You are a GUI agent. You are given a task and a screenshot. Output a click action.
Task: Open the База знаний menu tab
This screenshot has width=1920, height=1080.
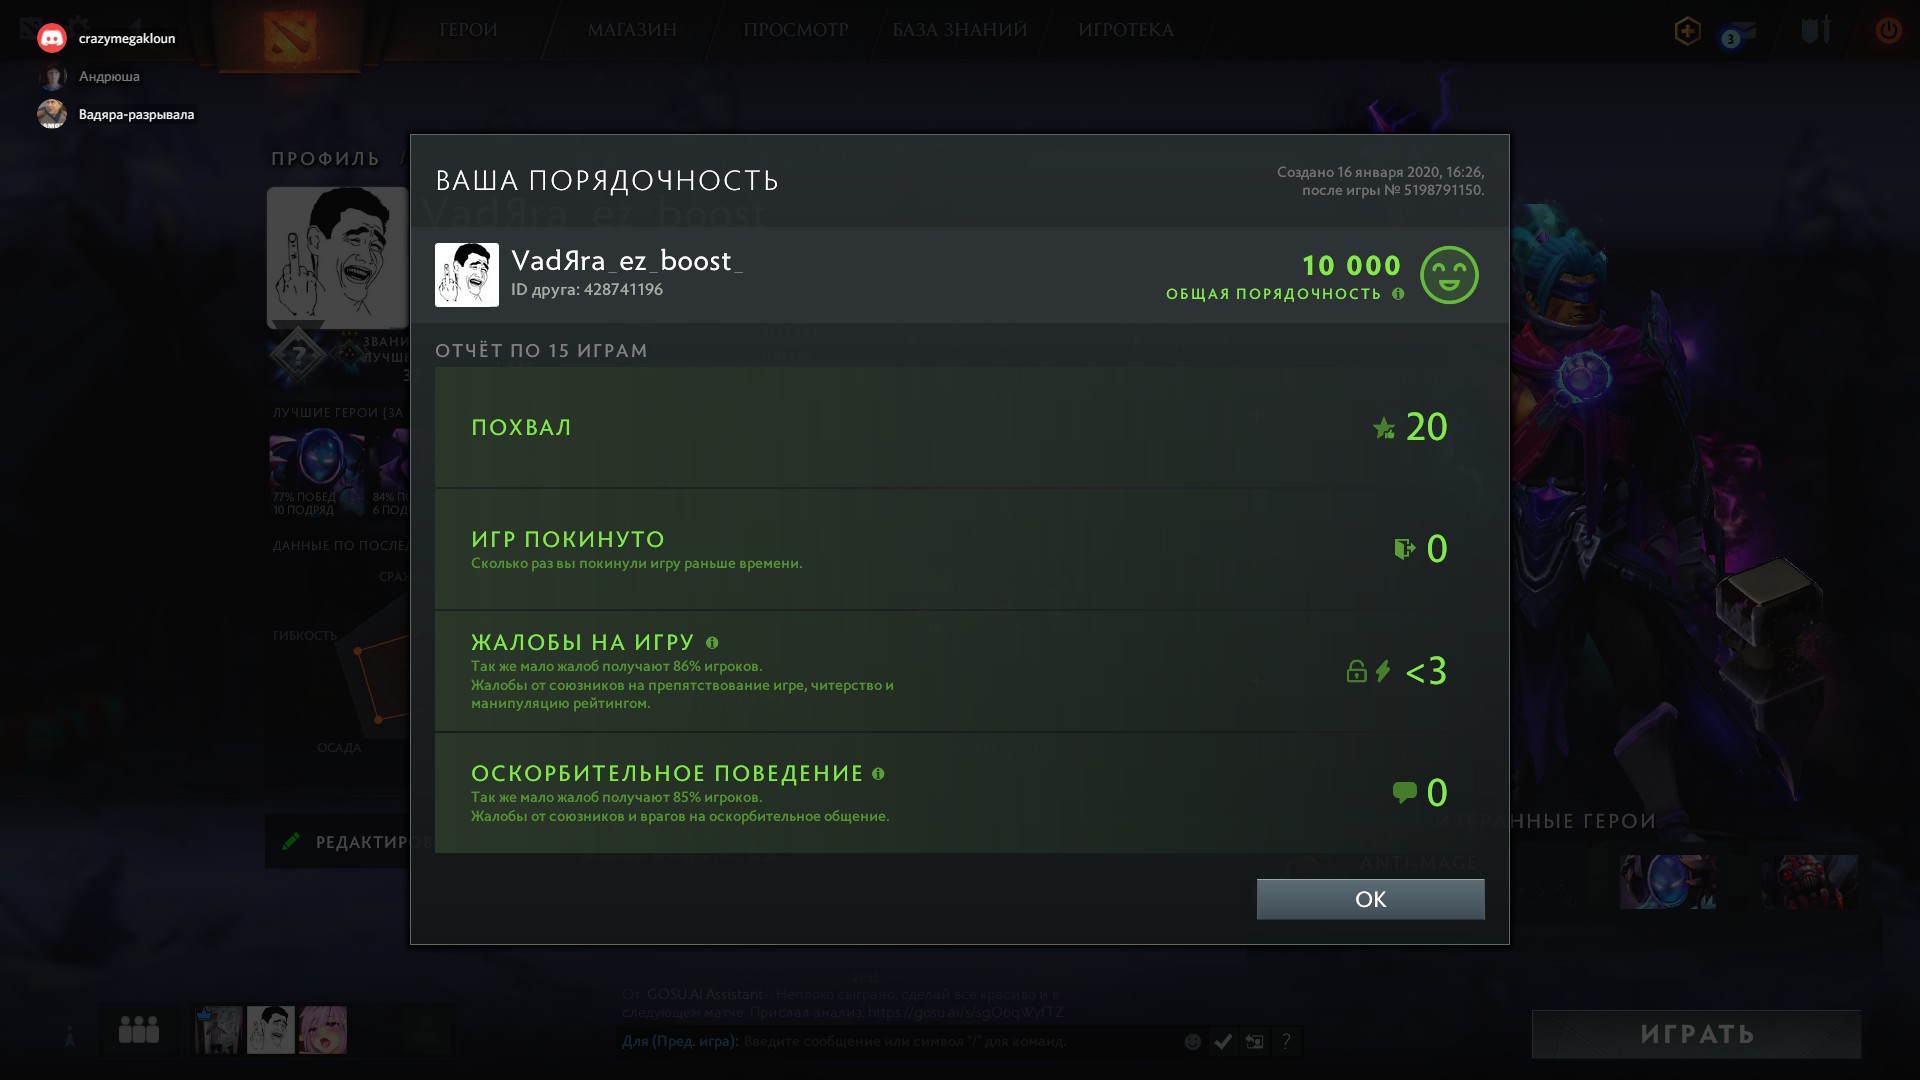(960, 30)
